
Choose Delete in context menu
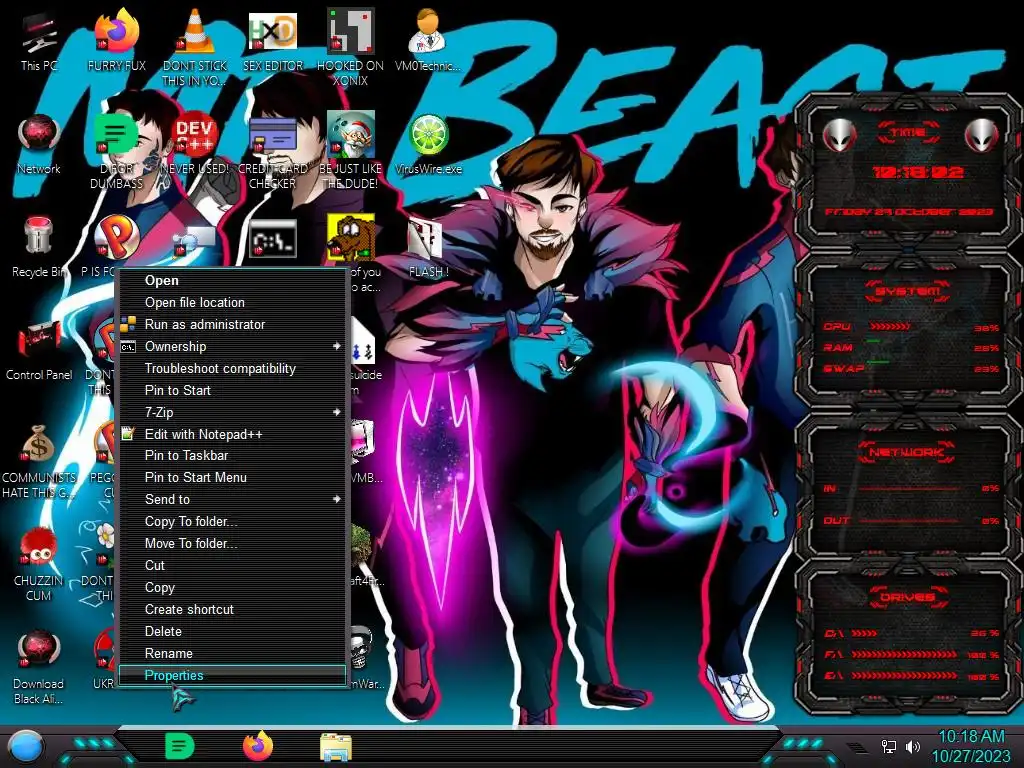[x=232, y=632]
